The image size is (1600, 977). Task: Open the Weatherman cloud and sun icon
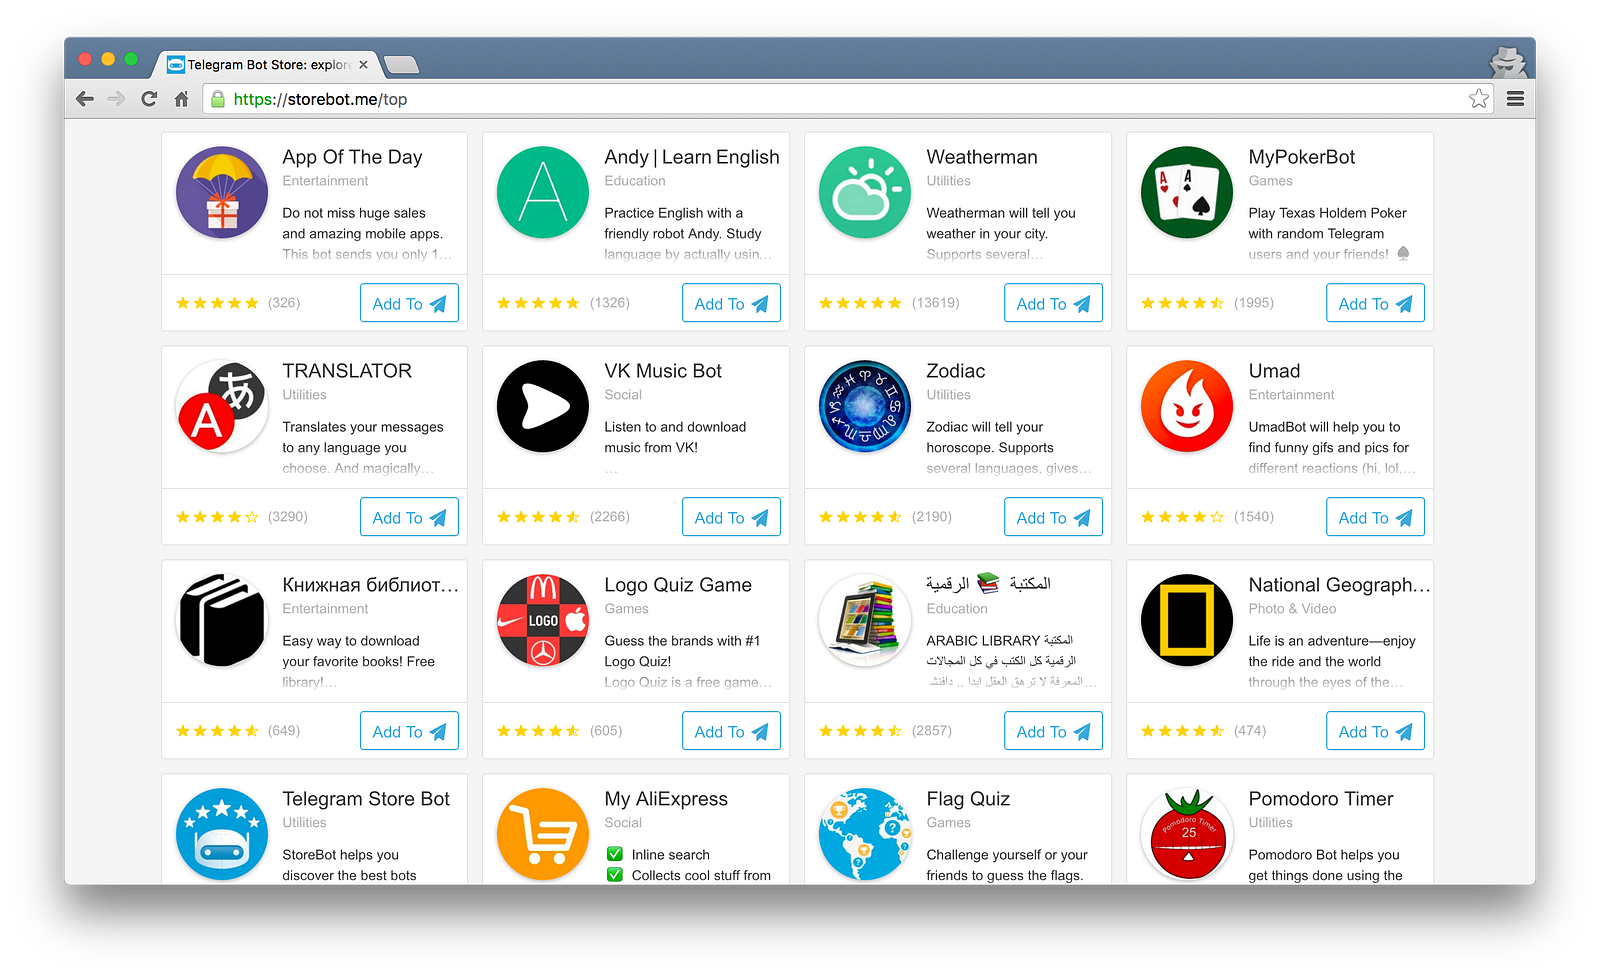(x=865, y=192)
